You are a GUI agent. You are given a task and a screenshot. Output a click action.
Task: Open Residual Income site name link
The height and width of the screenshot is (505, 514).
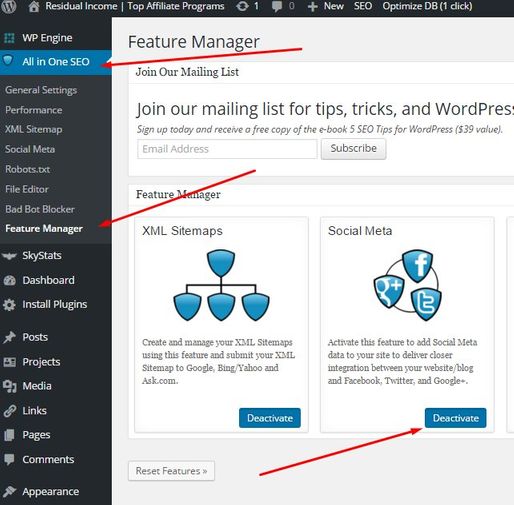click(135, 6)
